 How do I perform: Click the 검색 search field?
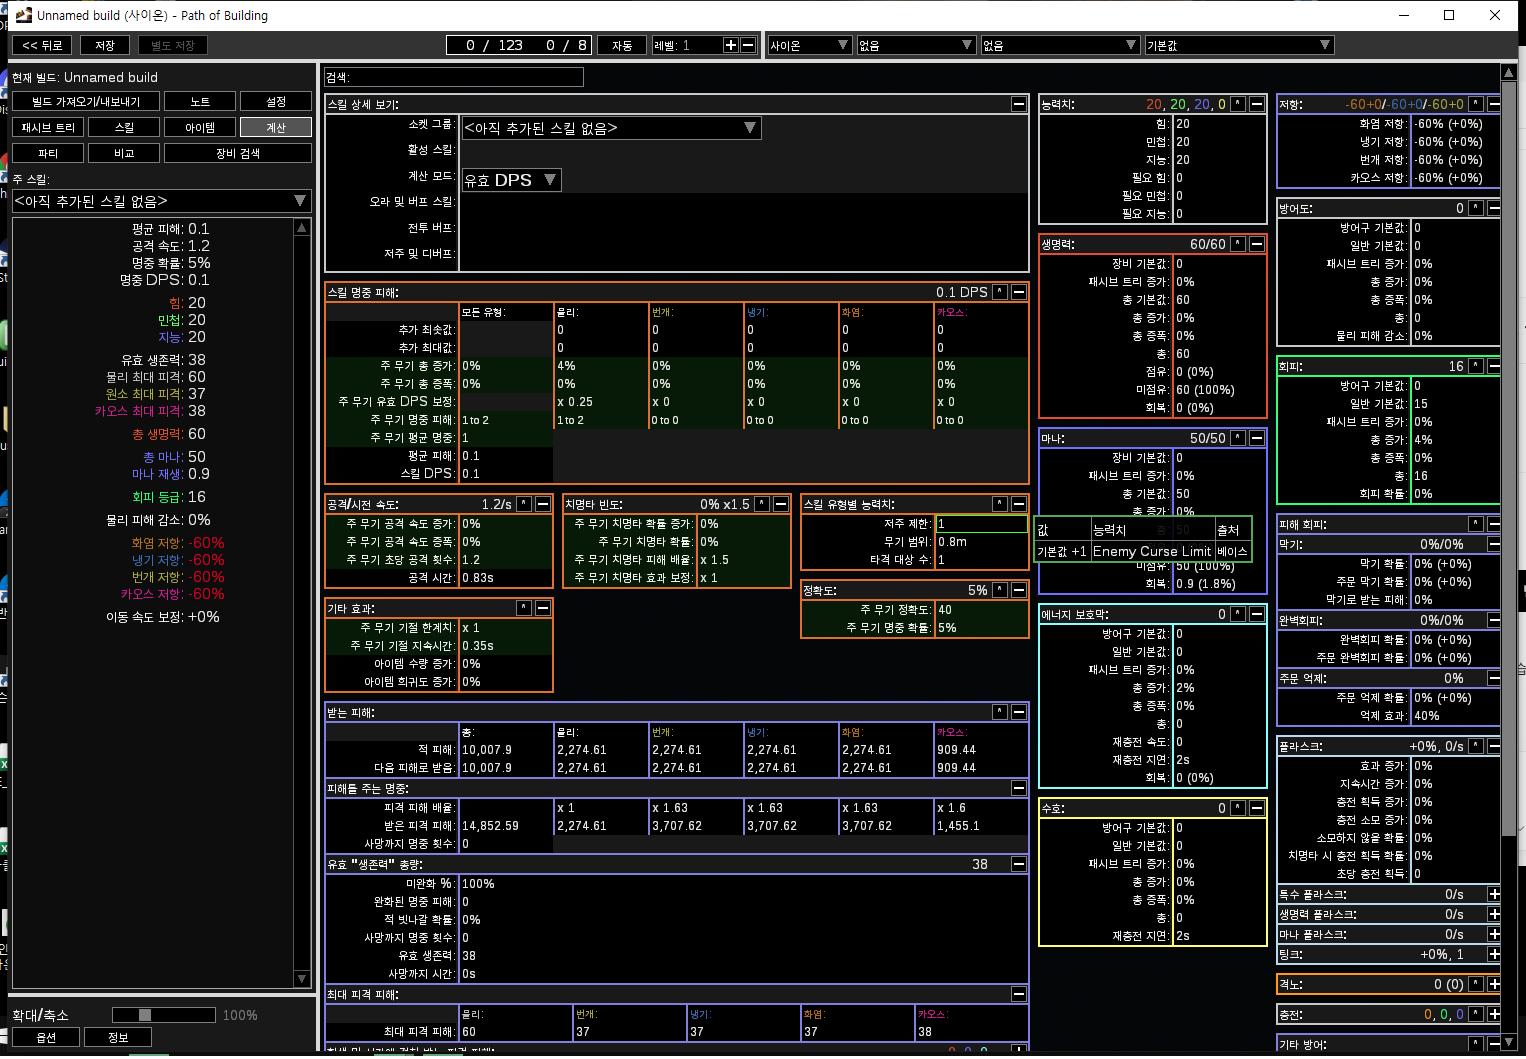click(x=454, y=77)
